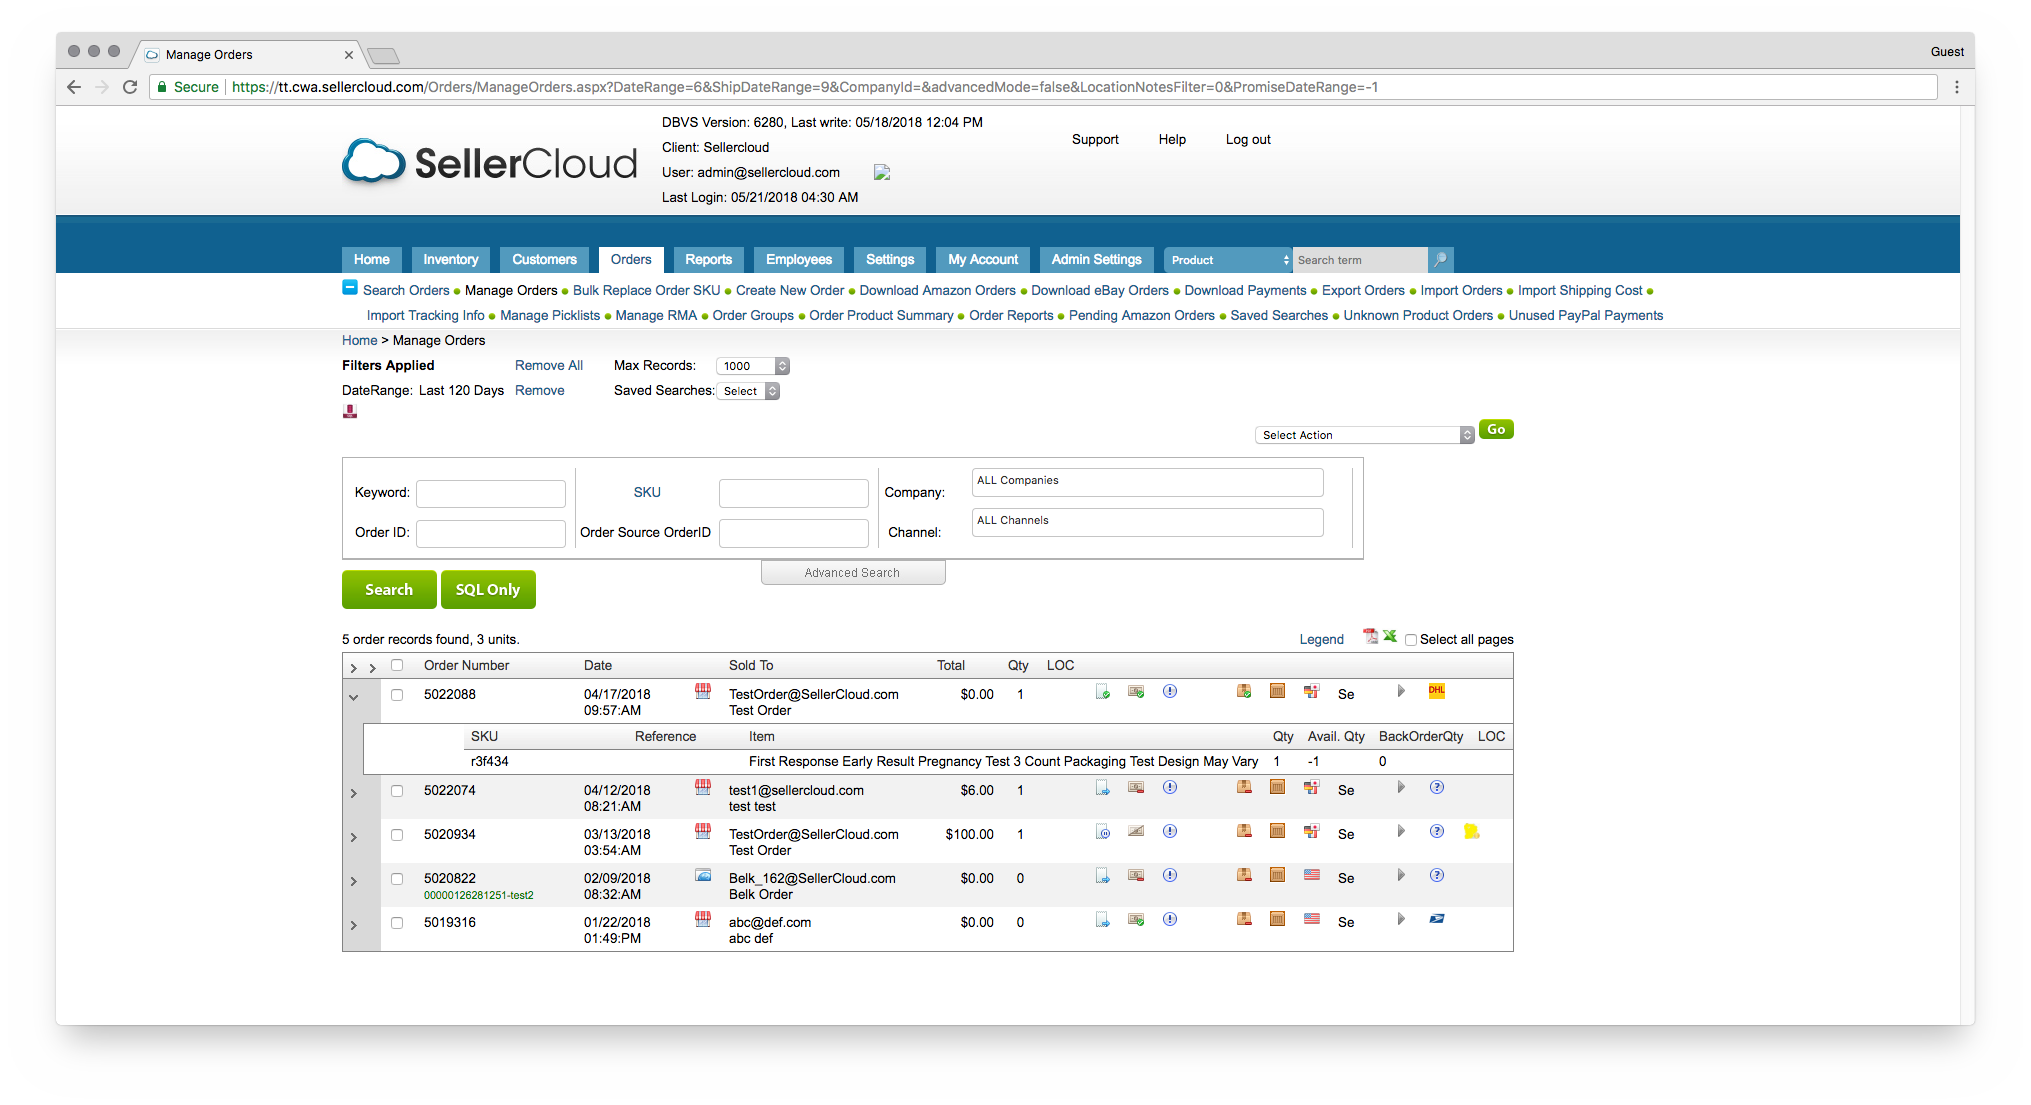Check the Select all pages checkbox
The width and height of the screenshot is (2031, 1105).
(1411, 640)
